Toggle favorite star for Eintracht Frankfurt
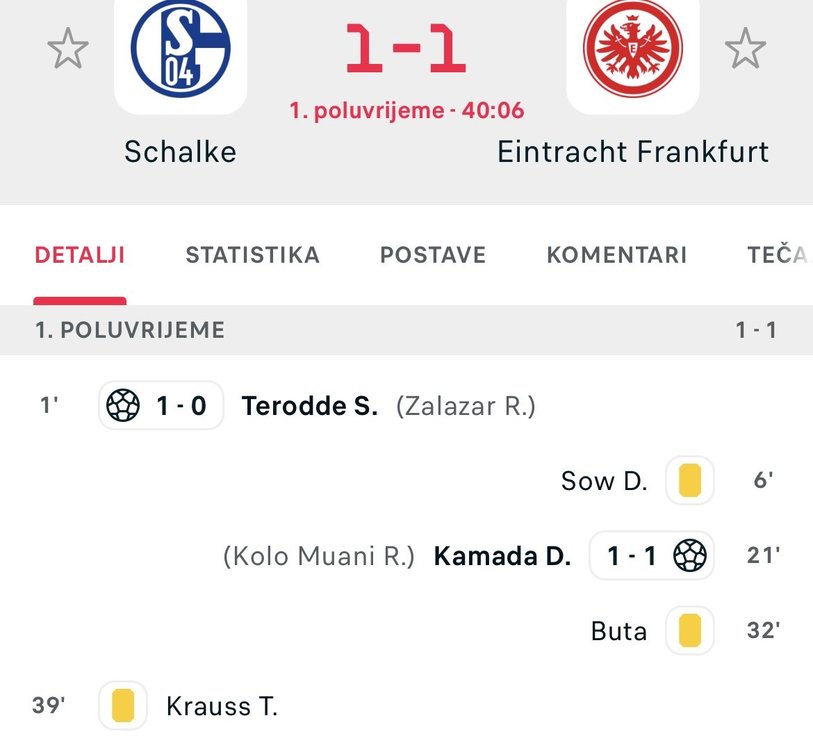This screenshot has width=813, height=750. pyautogui.click(x=745, y=50)
